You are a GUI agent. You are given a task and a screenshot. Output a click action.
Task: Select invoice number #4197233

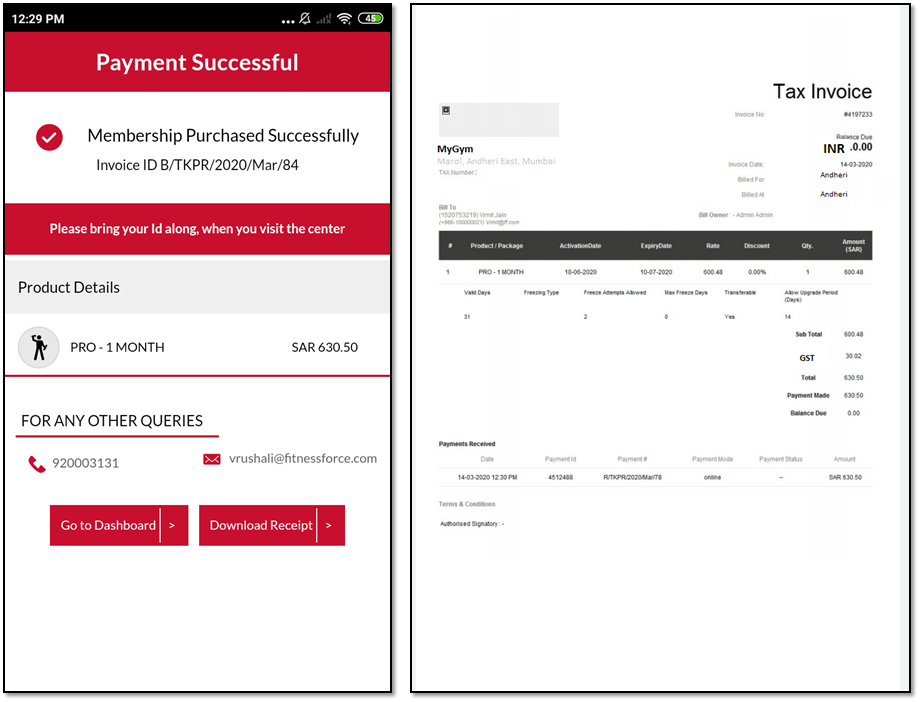858,114
